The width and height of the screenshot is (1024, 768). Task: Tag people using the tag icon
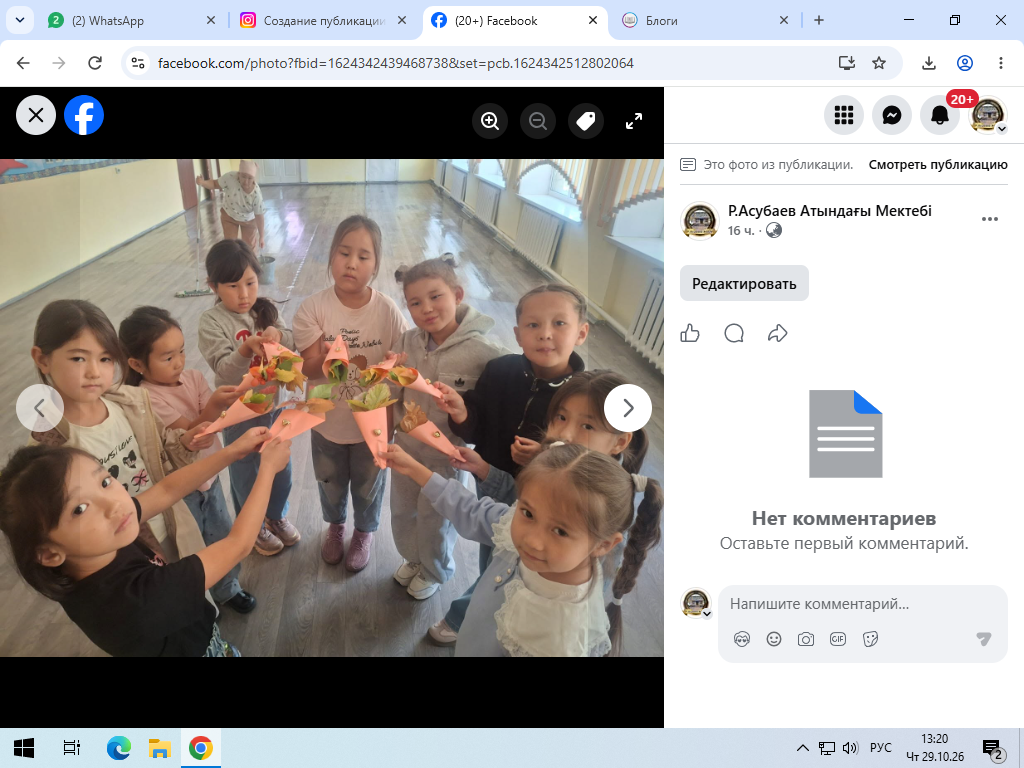point(586,121)
